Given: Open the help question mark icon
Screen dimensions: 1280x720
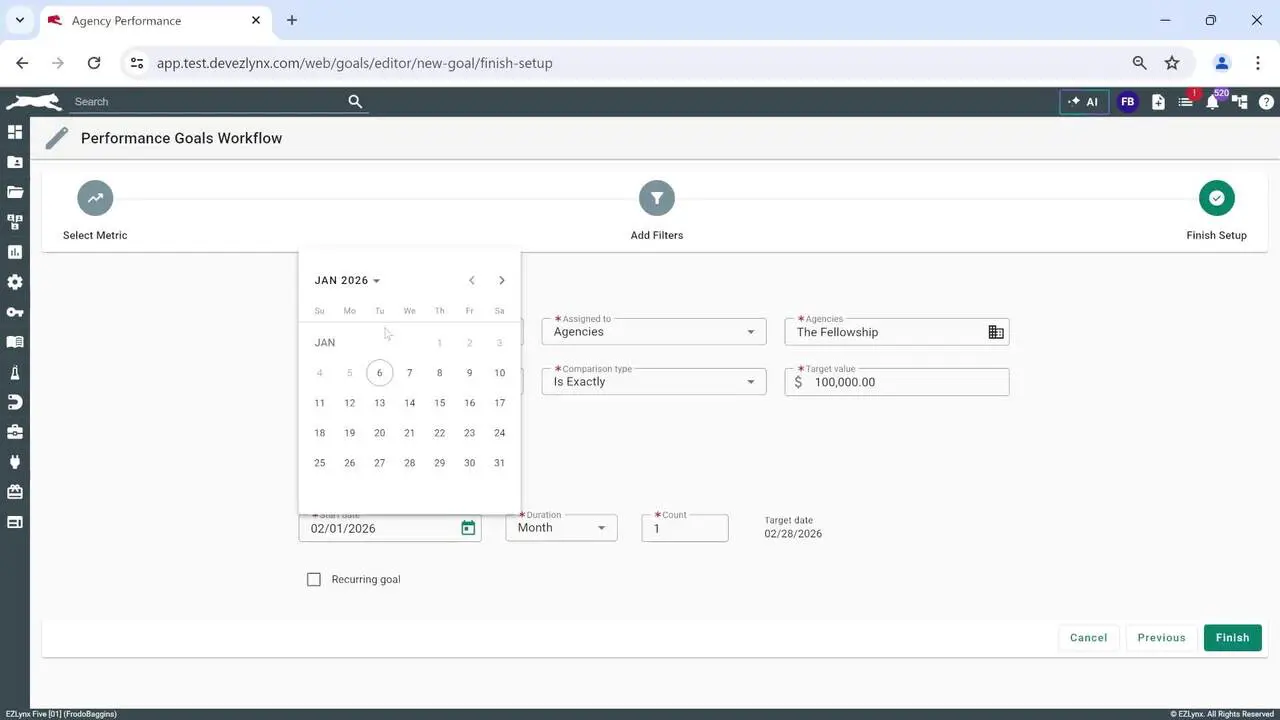Looking at the screenshot, I should point(1266,102).
